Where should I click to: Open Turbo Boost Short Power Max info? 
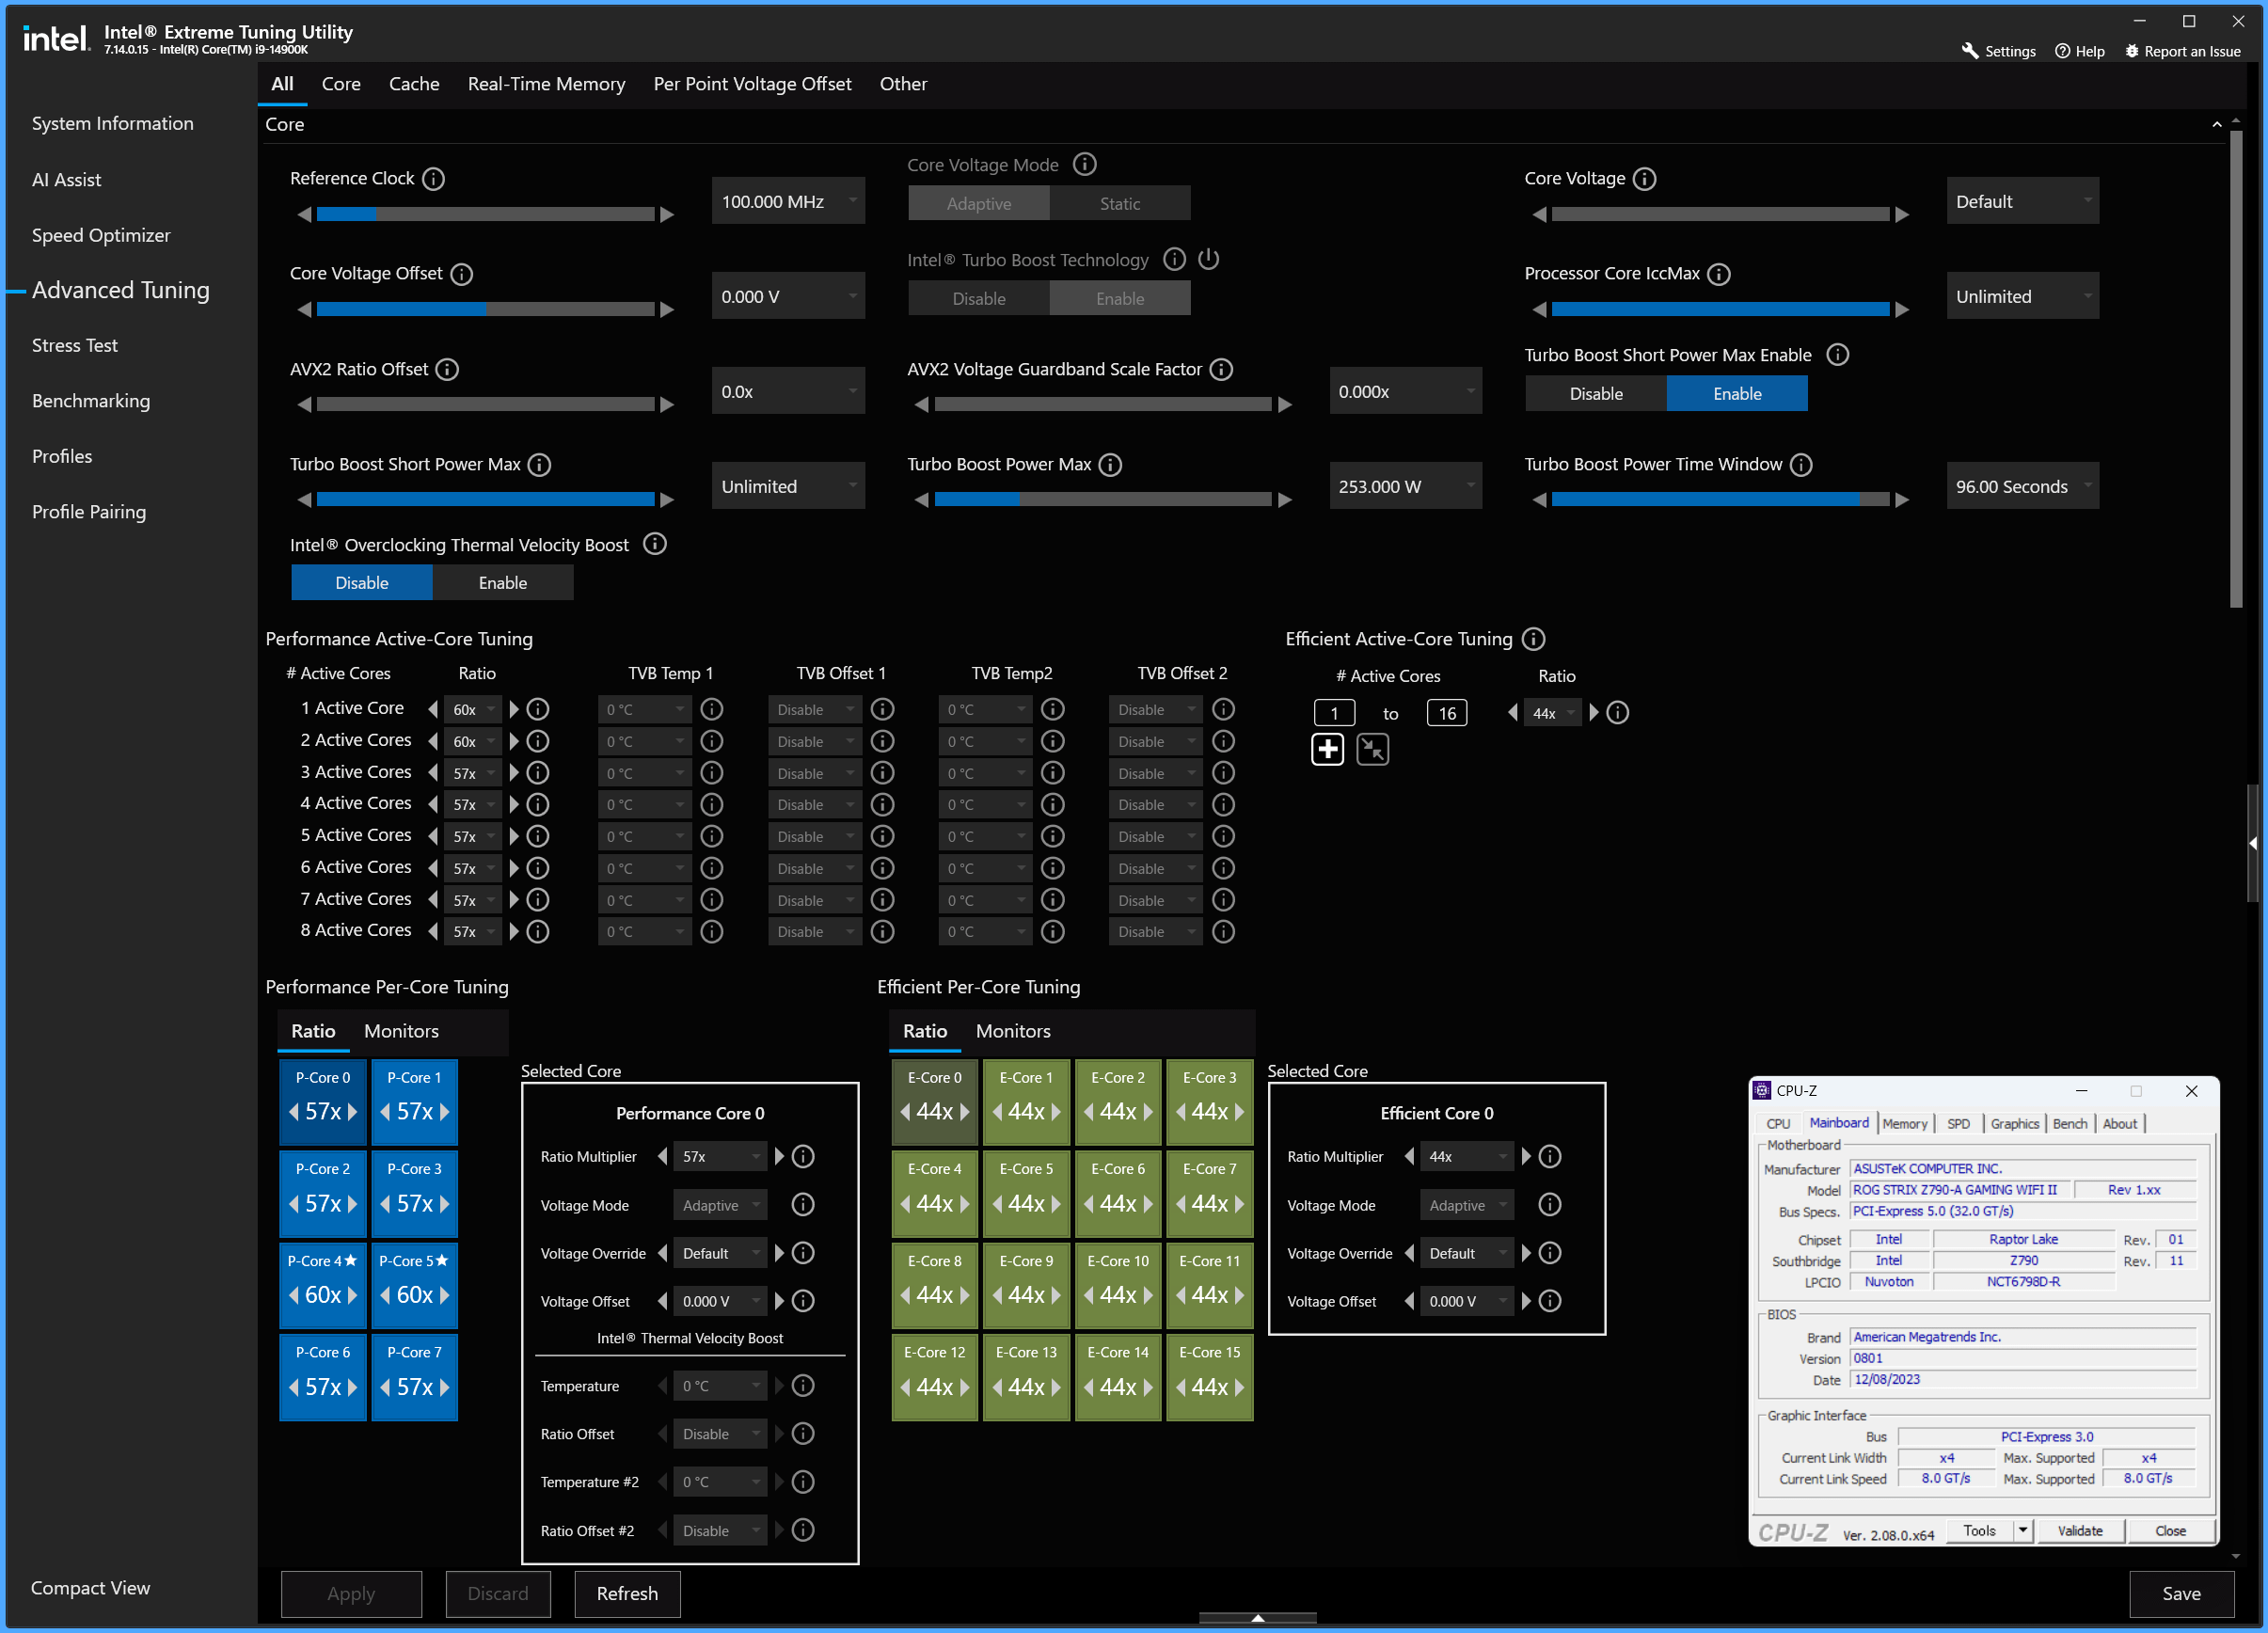[539, 464]
